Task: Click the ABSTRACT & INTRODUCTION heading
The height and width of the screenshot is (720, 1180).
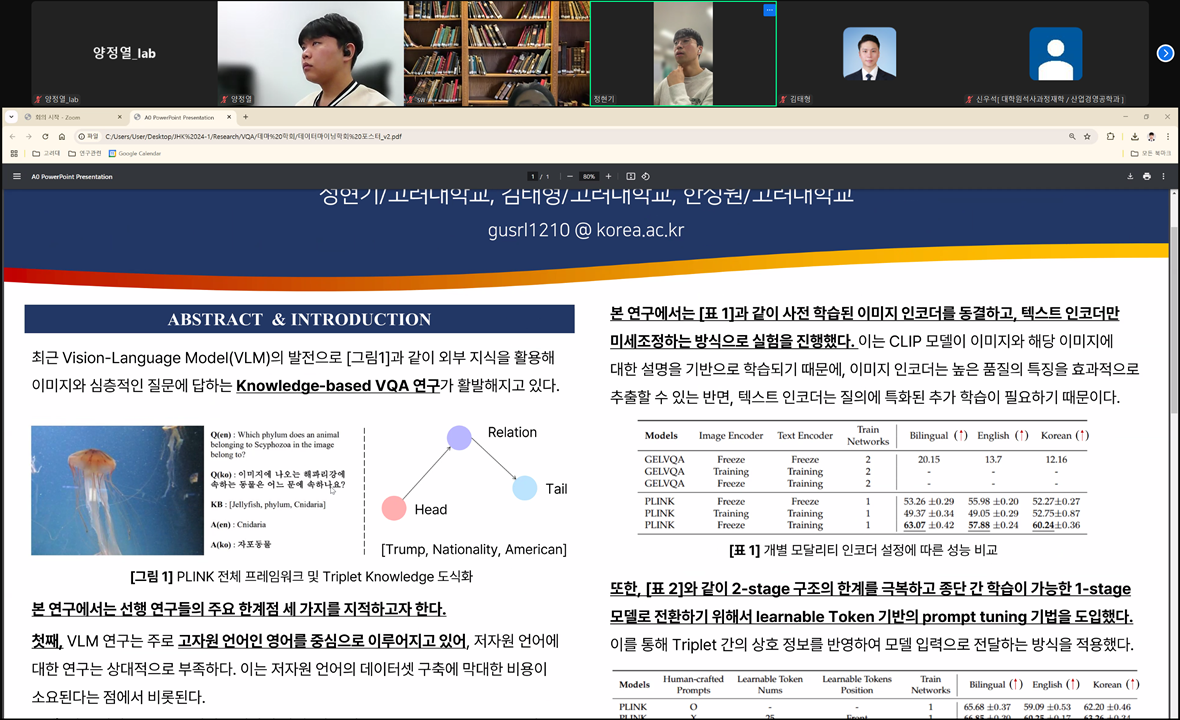Action: point(300,319)
